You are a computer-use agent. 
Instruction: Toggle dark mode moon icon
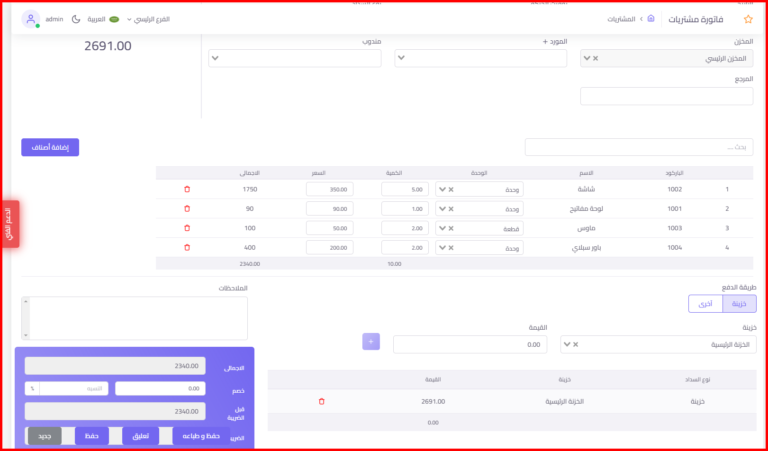tap(76, 19)
